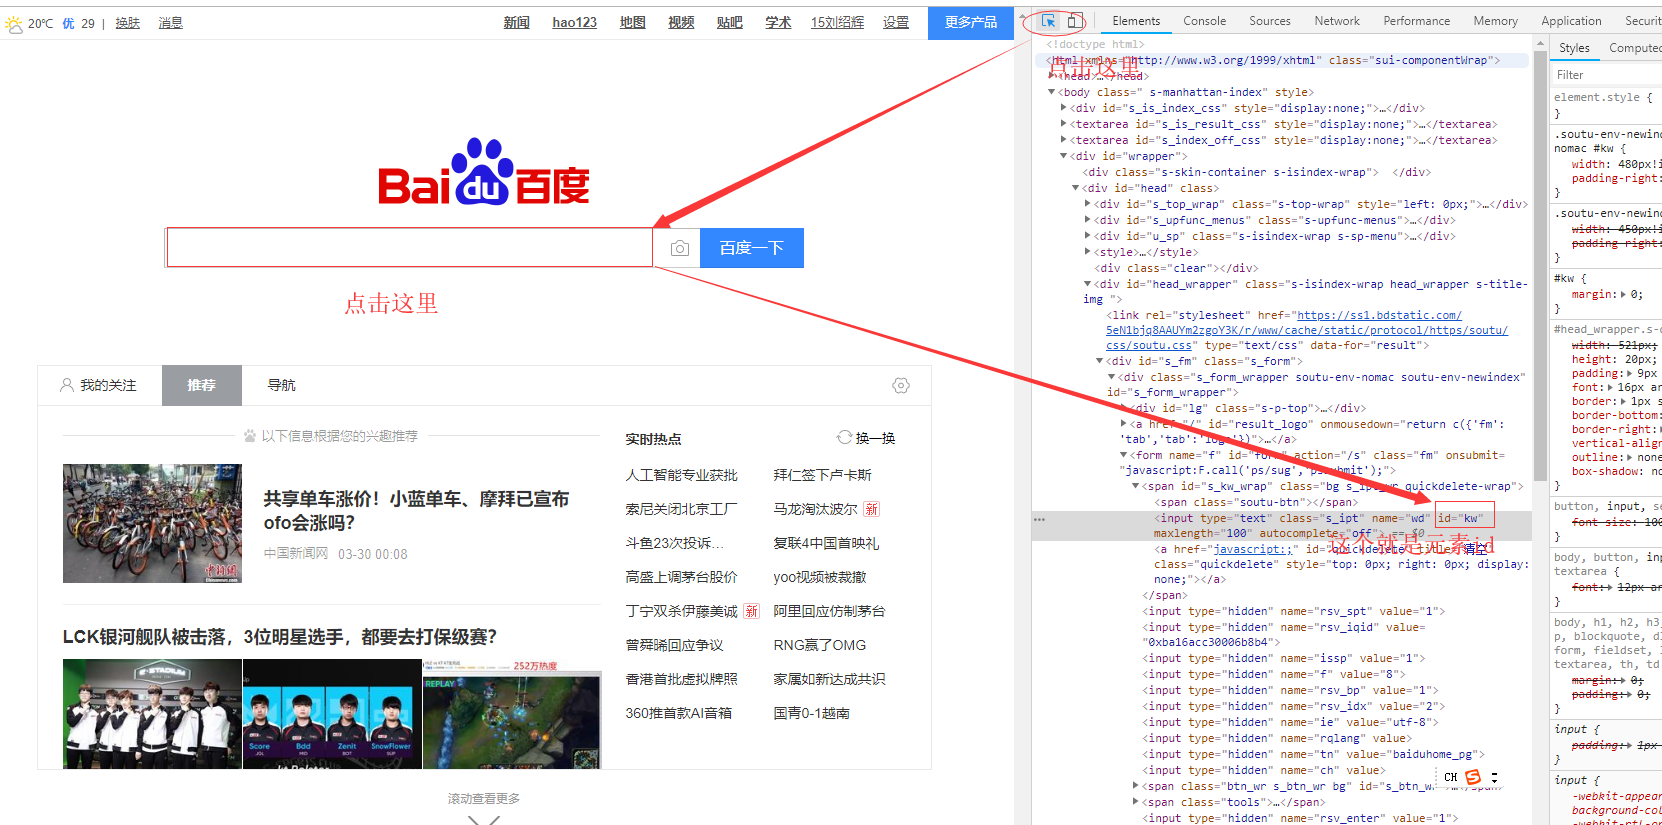The height and width of the screenshot is (825, 1662).
Task: Expand the div id="s_top_wrap" node
Action: coord(1088,204)
